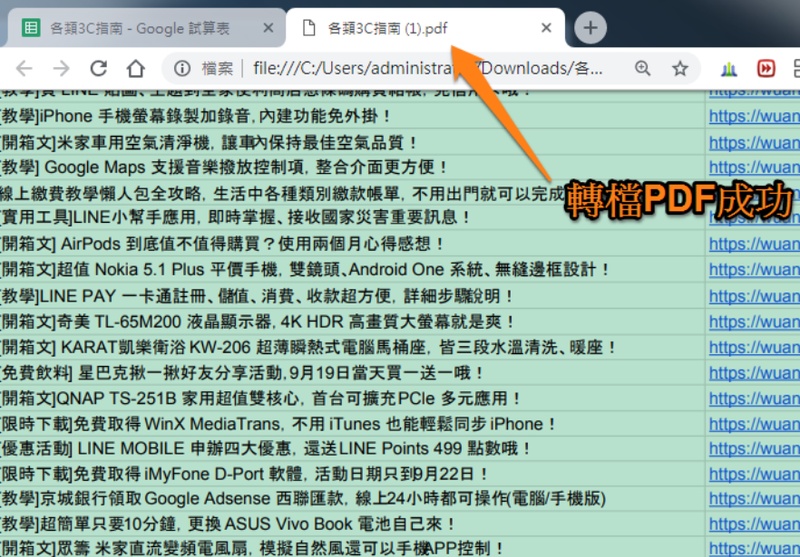
Task: Select the text "[教學]iPhone 手機螢幕錄製加錄音"
Action: (x=126, y=116)
